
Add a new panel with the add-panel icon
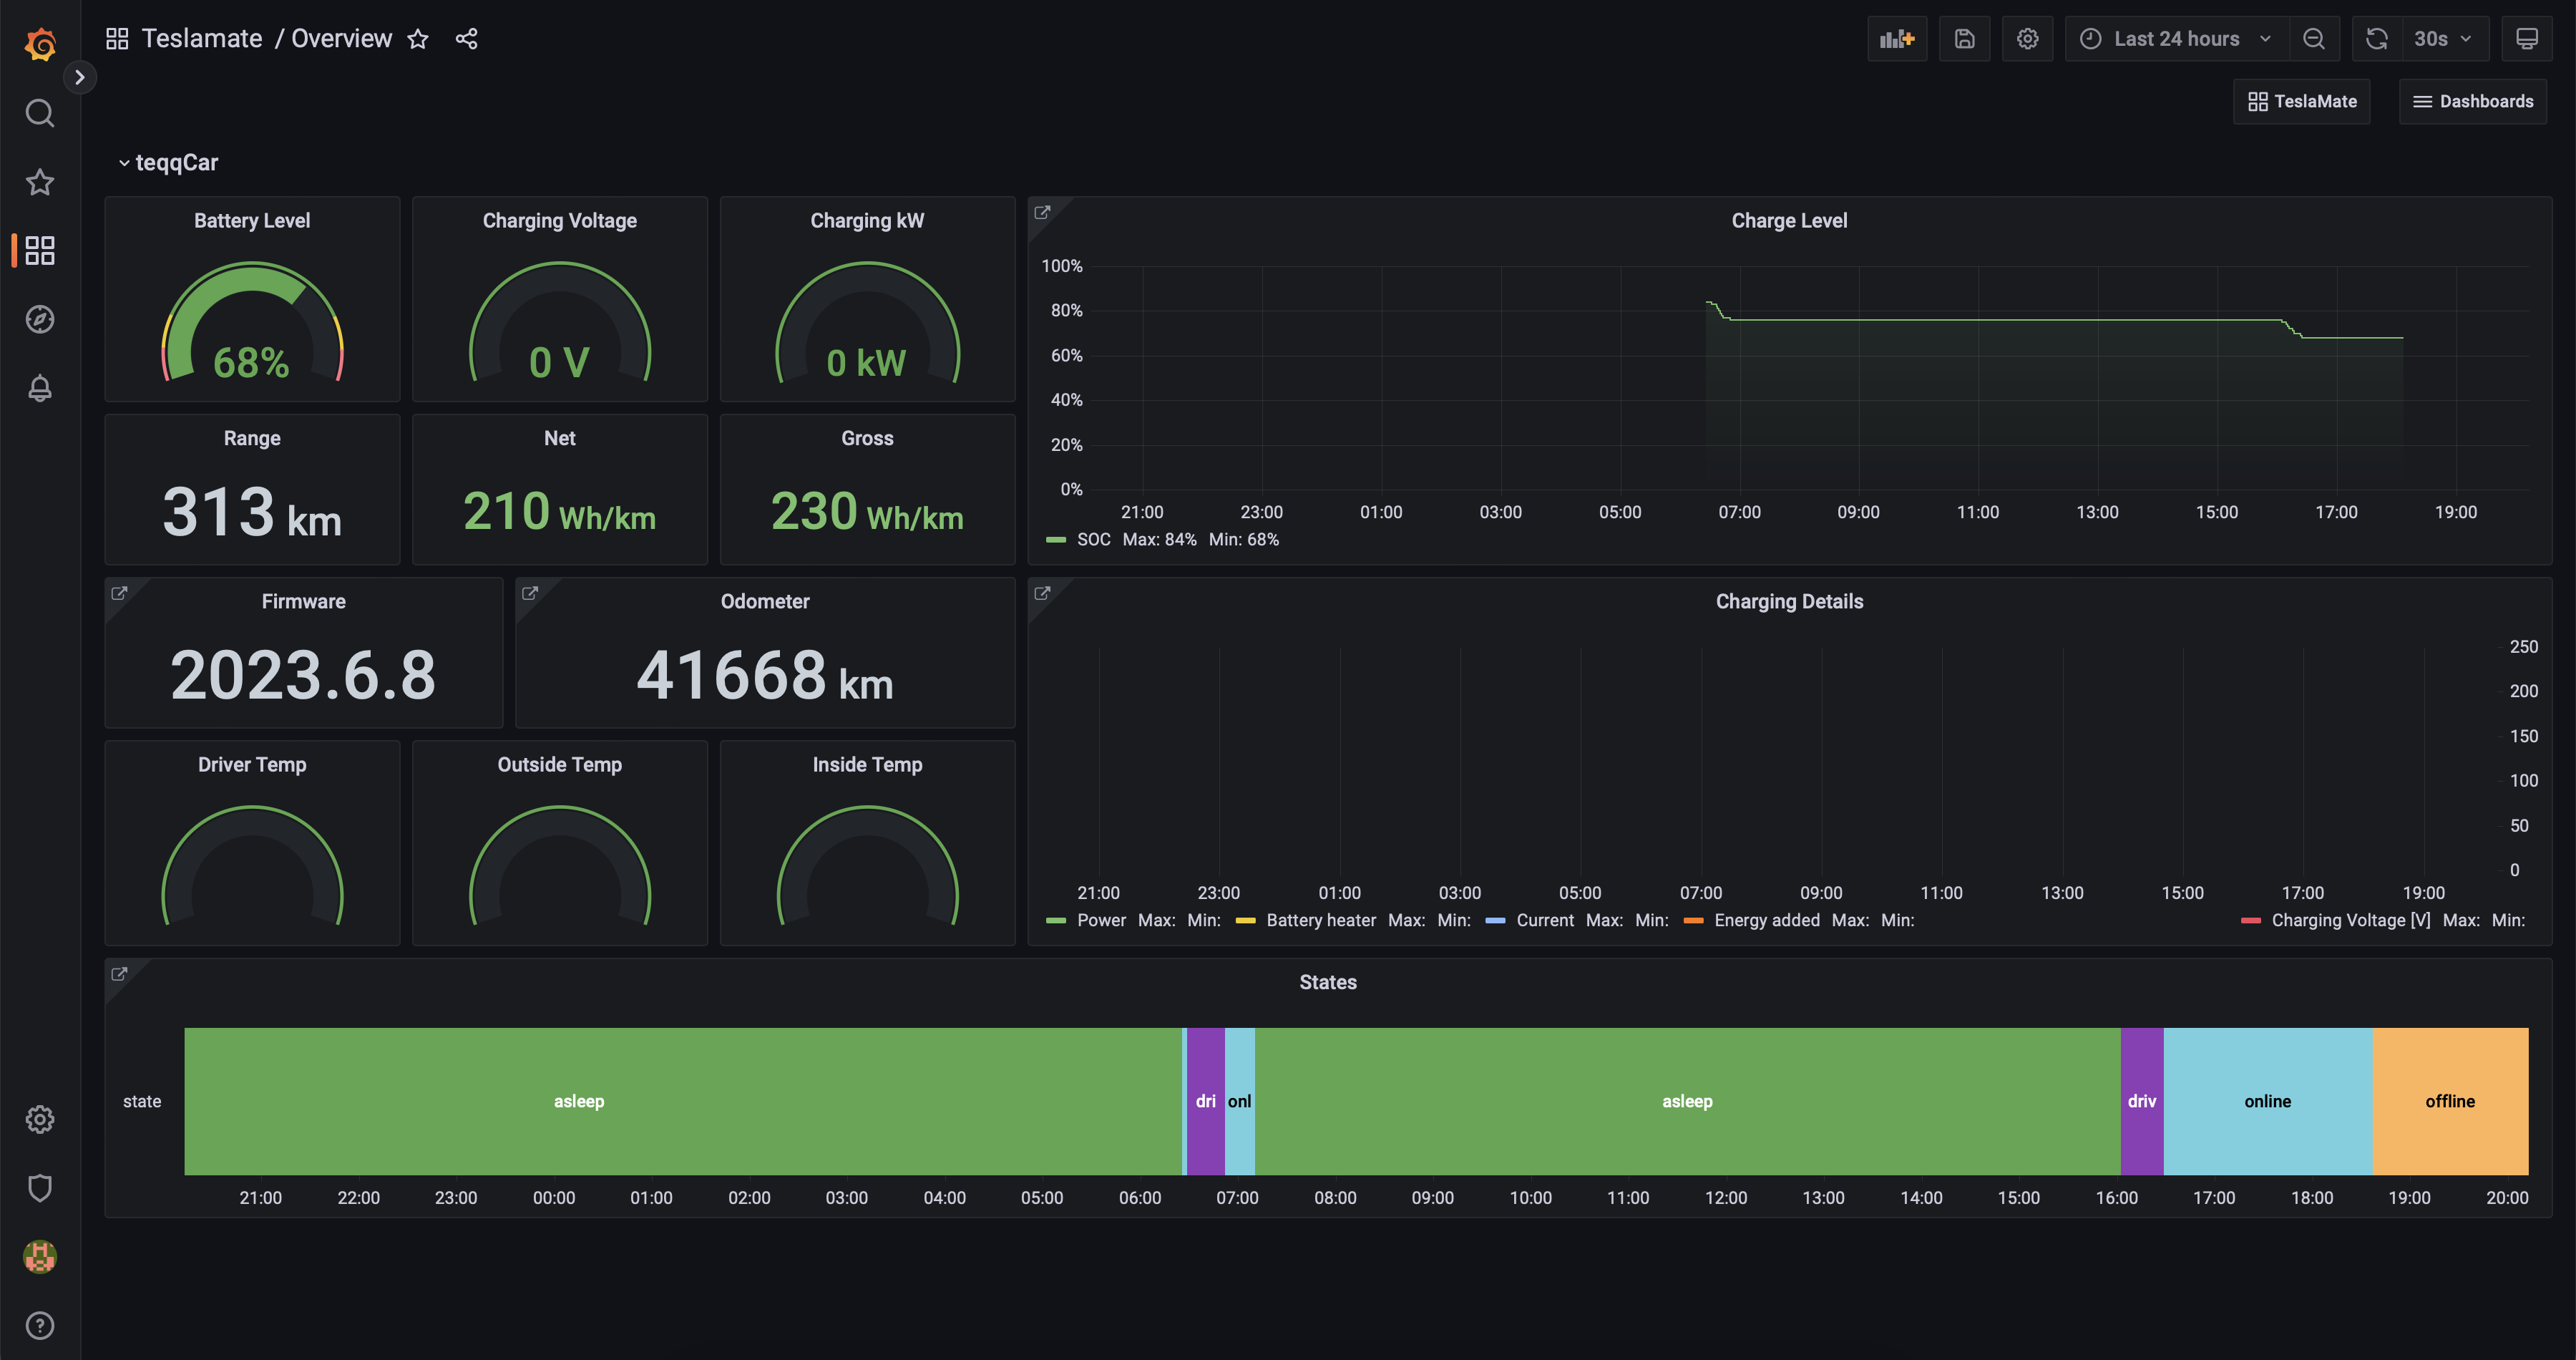(x=1896, y=38)
